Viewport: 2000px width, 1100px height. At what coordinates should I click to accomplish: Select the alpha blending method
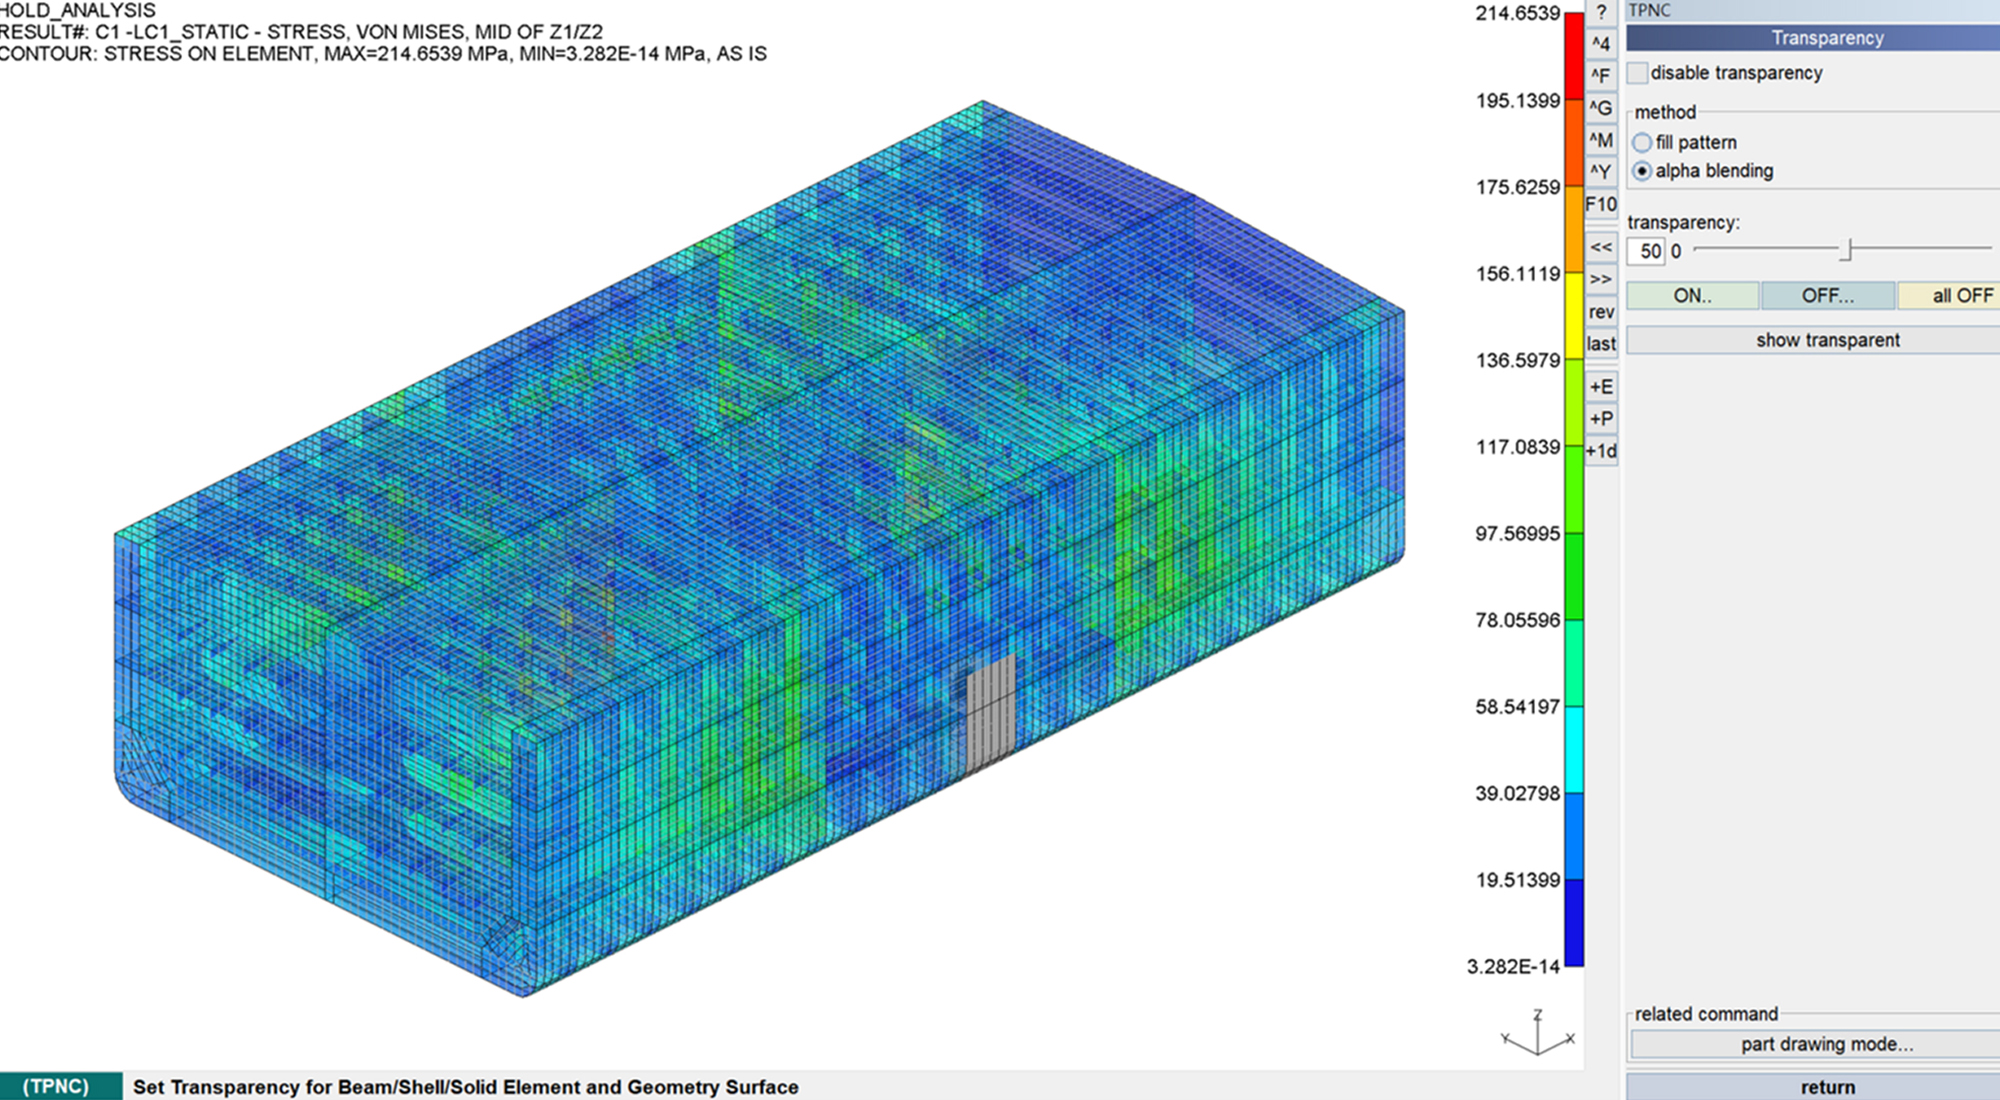click(x=1642, y=171)
